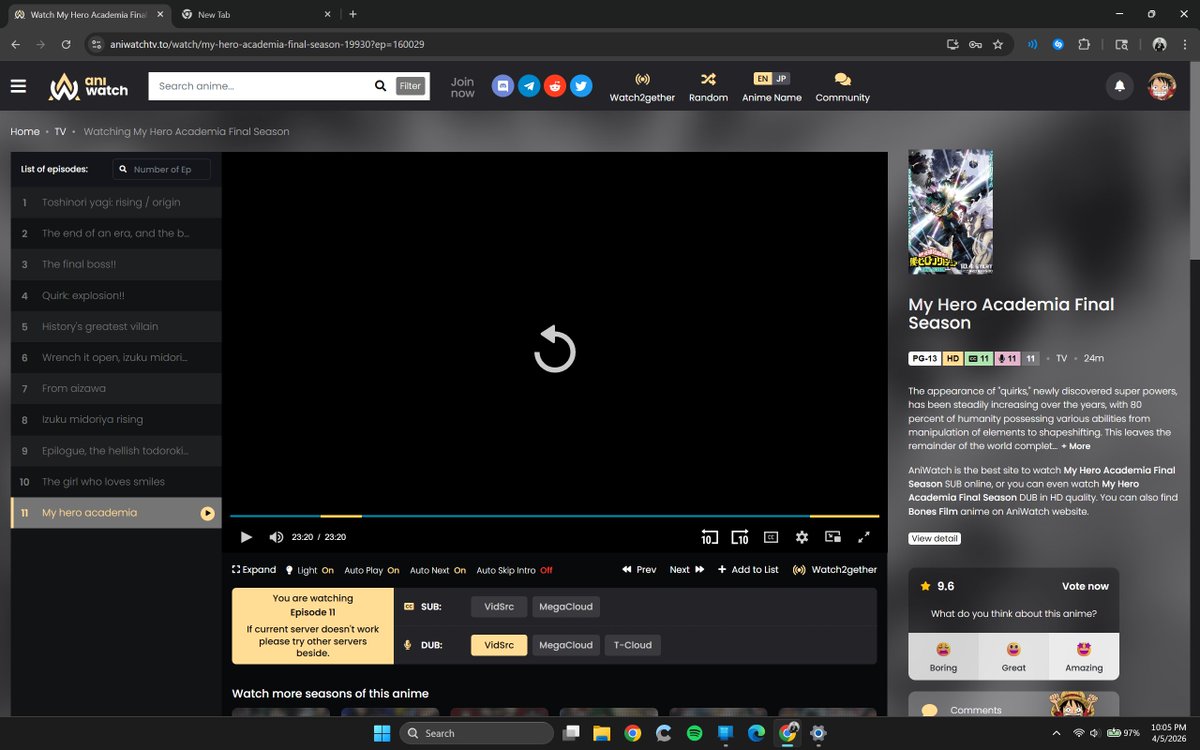Select episode 1 Toshinori yagi: rising / origin
This screenshot has width=1200, height=750.
[x=116, y=202]
